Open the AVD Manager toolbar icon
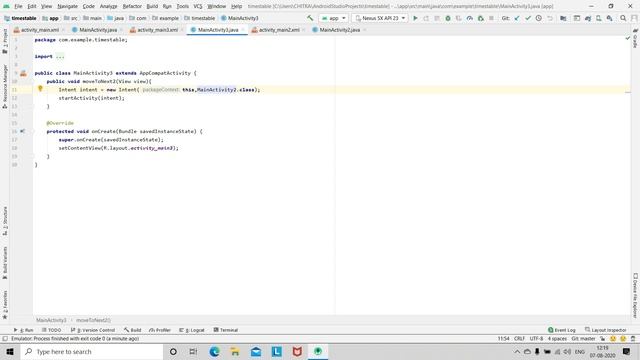The image size is (640, 360). pyautogui.click(x=598, y=18)
